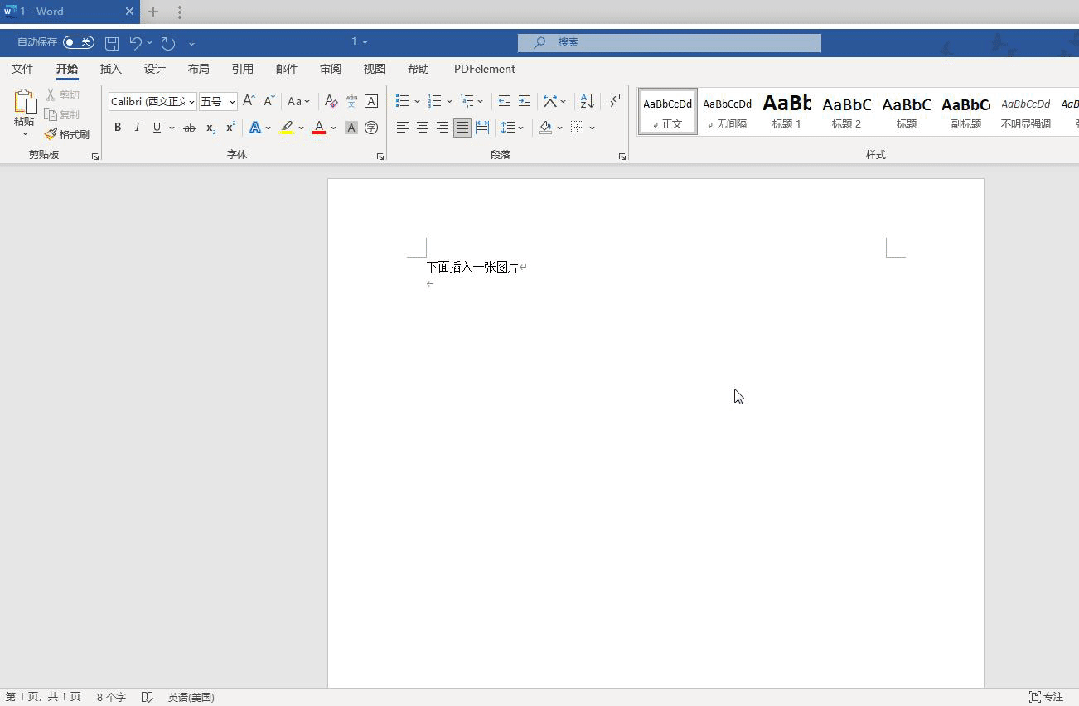Open the 插入 ribbon tab
Image resolution: width=1079 pixels, height=706 pixels.
[111, 69]
